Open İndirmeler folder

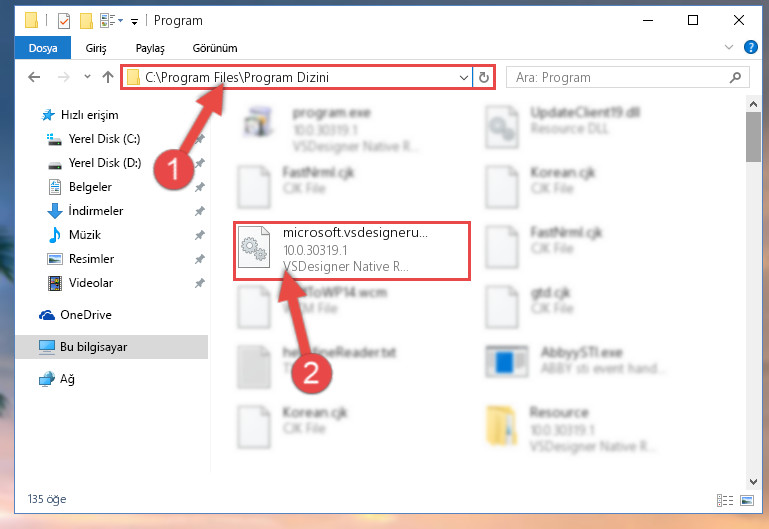click(x=96, y=211)
